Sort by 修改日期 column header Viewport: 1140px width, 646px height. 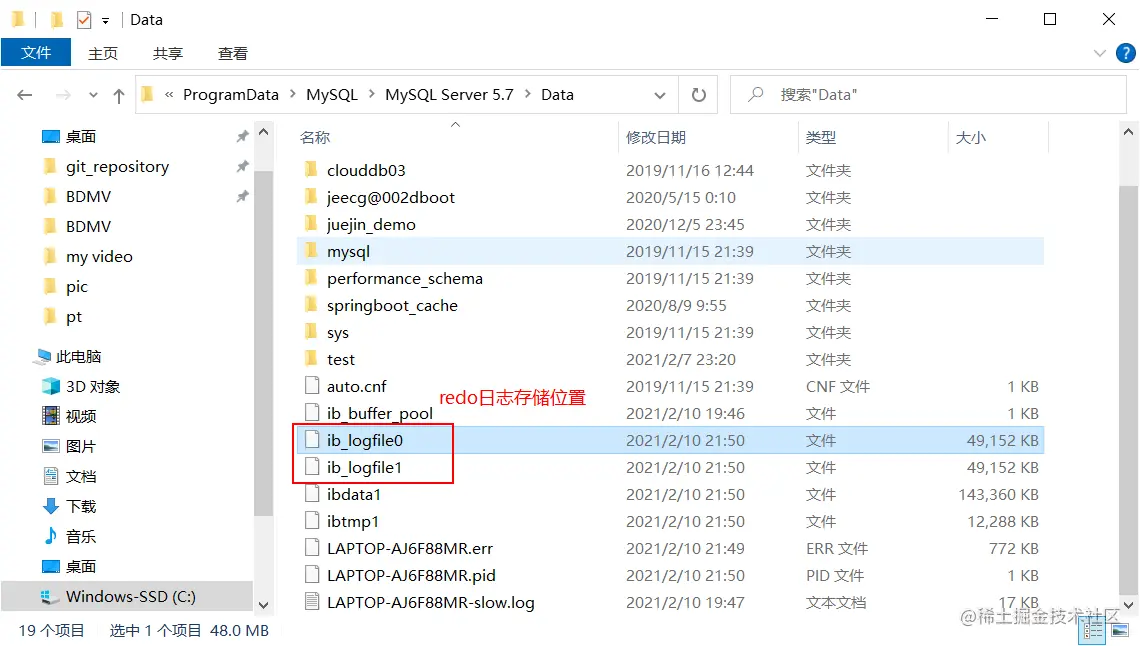point(656,137)
